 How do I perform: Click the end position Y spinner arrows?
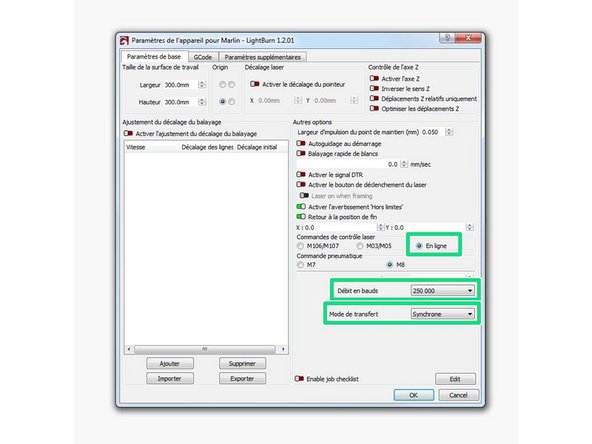(469, 227)
